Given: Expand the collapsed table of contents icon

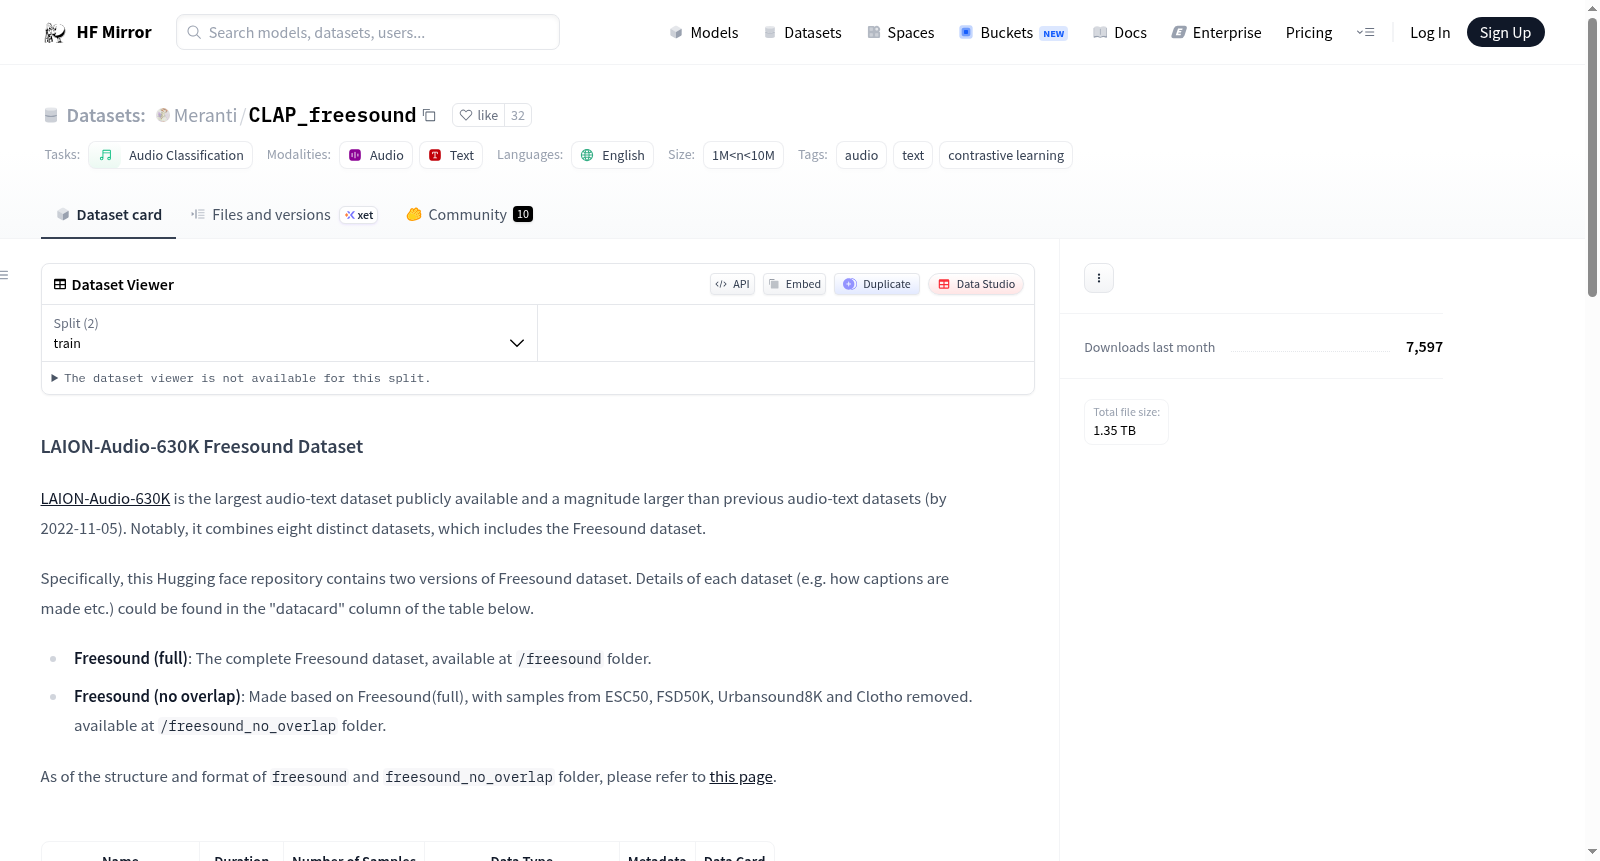Looking at the screenshot, I should (x=4, y=275).
